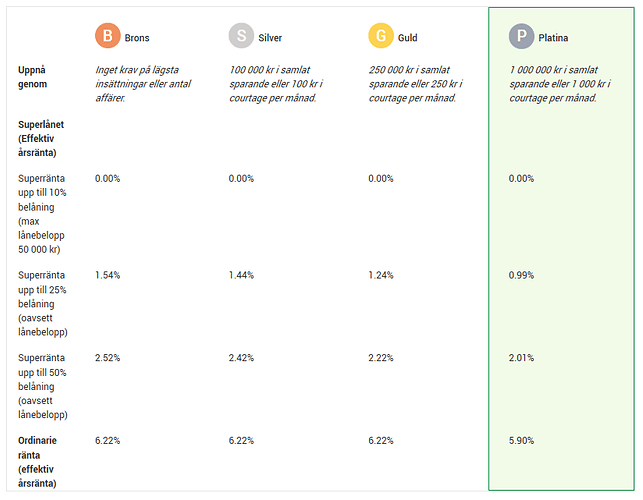Click the 0.99% rate in Platina column

click(x=522, y=274)
